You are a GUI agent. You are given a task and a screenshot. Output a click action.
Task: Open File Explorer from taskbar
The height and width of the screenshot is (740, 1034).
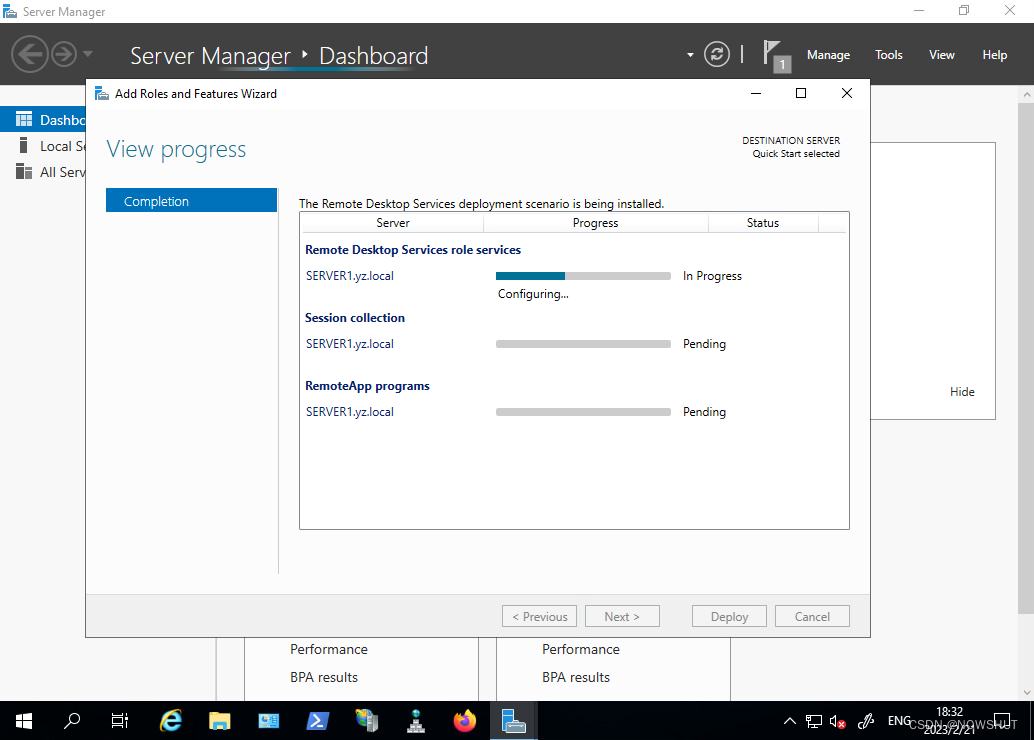click(220, 721)
